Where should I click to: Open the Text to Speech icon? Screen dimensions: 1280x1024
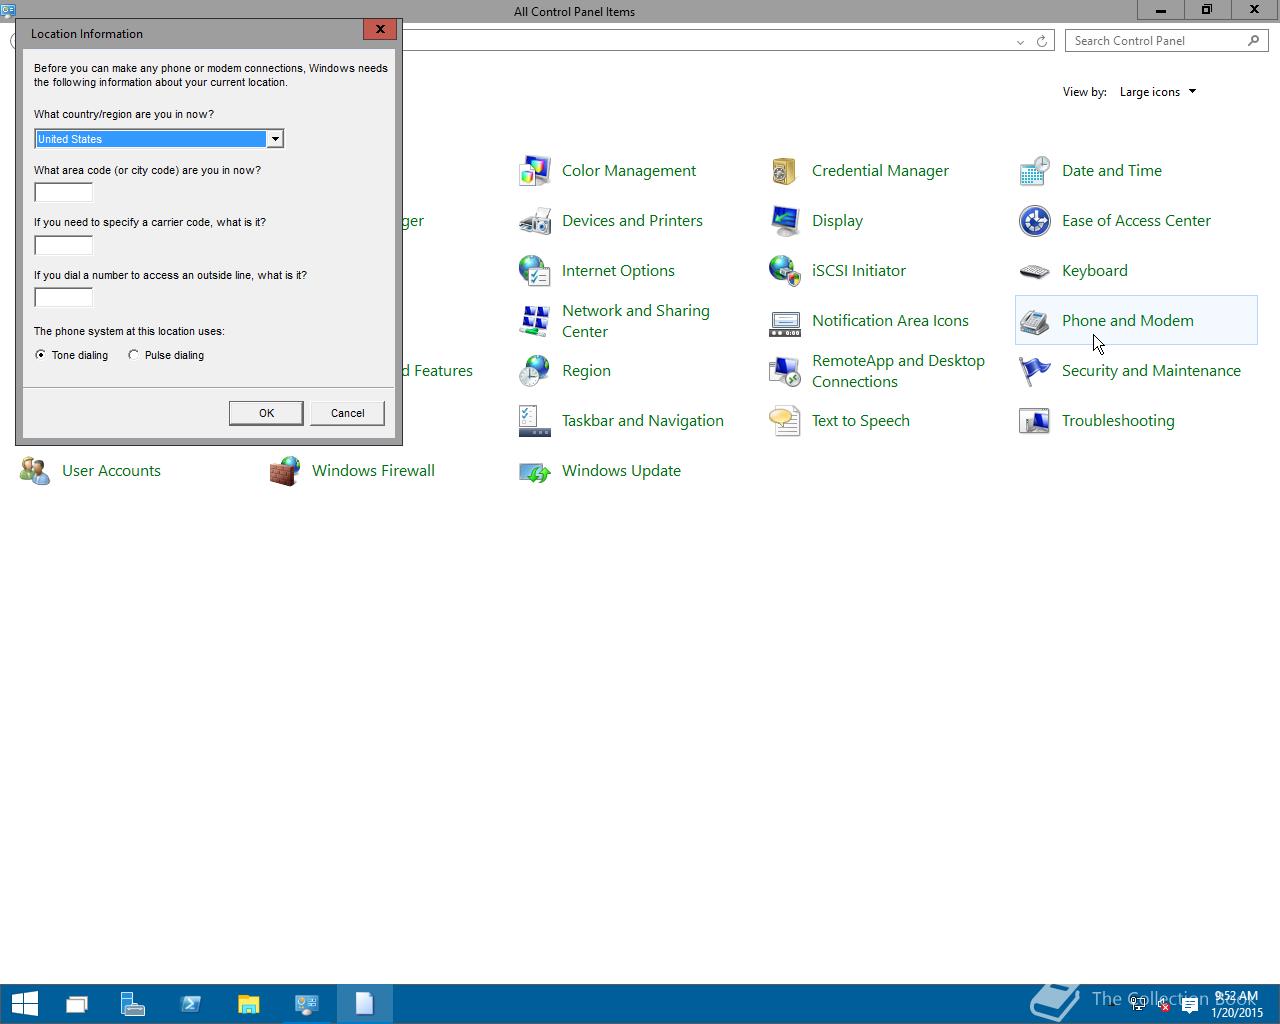click(x=785, y=421)
